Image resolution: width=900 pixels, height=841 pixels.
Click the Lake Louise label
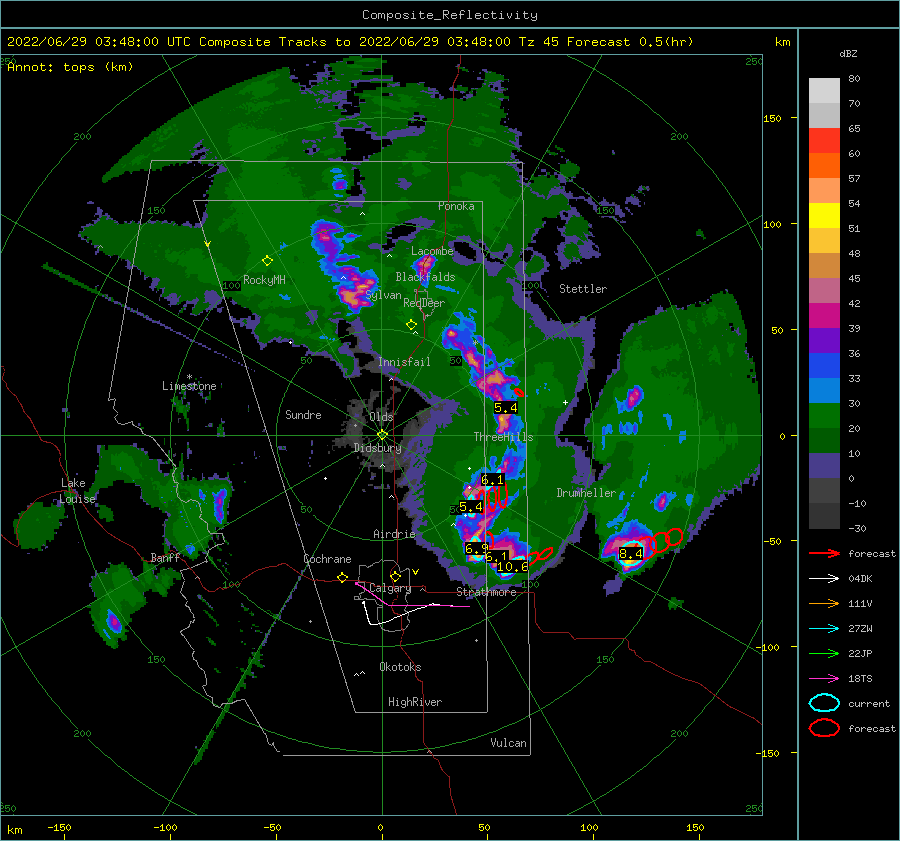coord(77,491)
